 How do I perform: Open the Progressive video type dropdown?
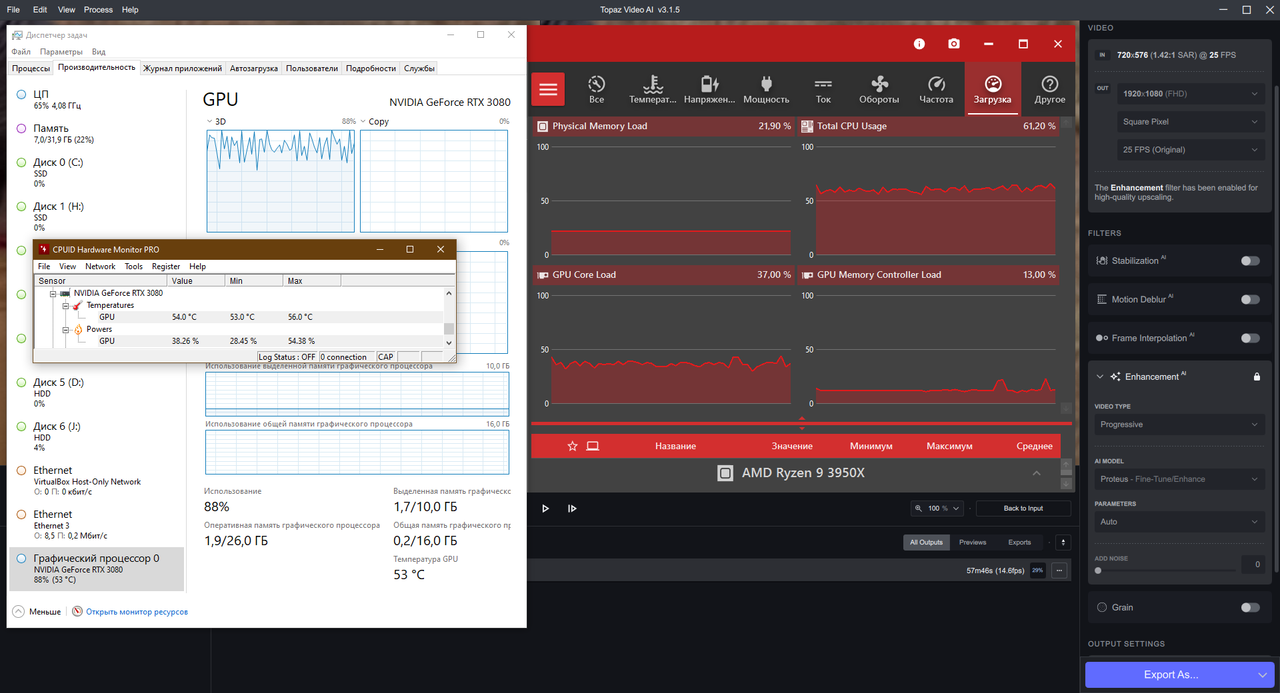click(1180, 424)
